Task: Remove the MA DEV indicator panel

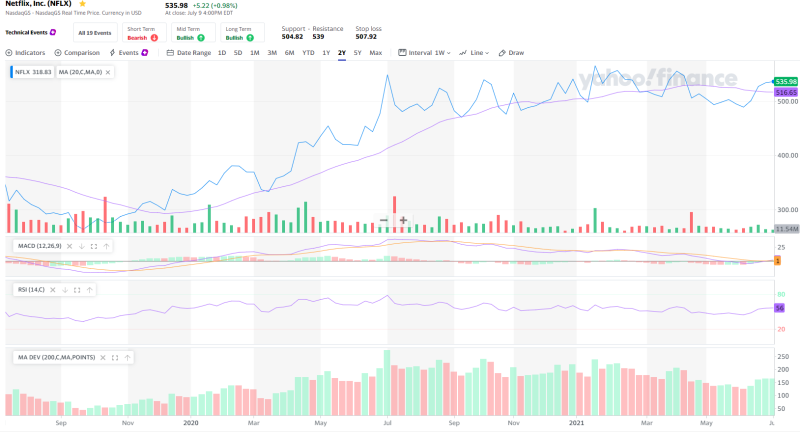Action: tap(103, 358)
